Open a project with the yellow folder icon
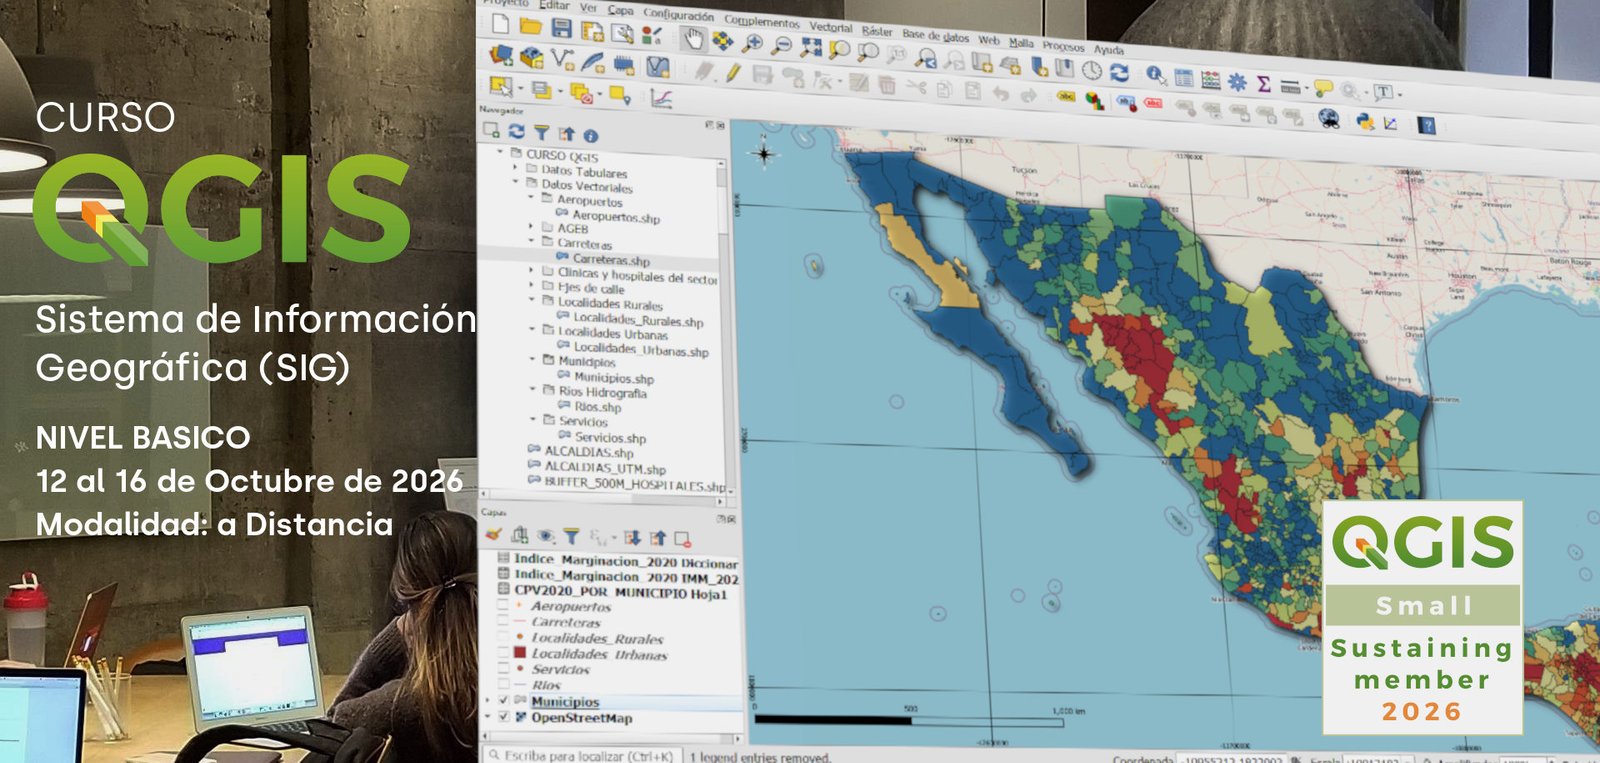Screen dimensions: 1600x763 click(x=530, y=26)
